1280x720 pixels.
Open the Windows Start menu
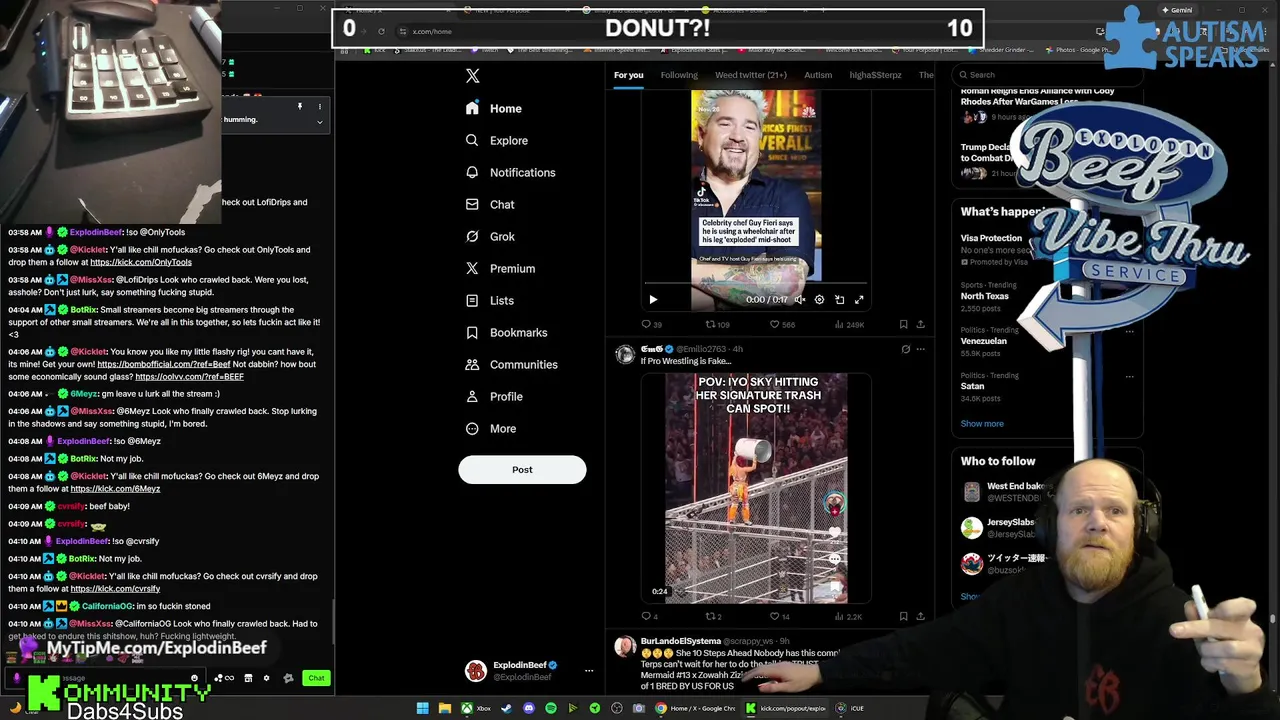pyautogui.click(x=422, y=708)
